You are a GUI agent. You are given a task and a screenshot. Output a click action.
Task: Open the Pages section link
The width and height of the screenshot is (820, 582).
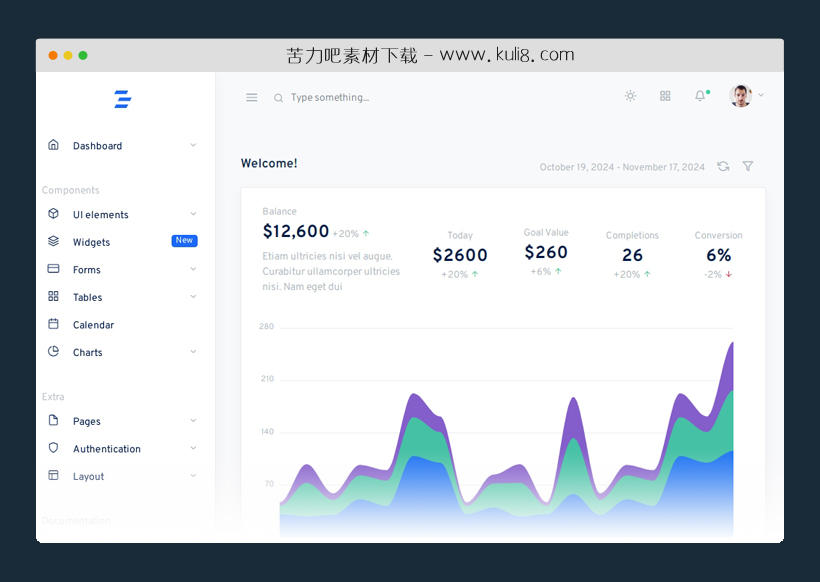pyautogui.click(x=88, y=421)
